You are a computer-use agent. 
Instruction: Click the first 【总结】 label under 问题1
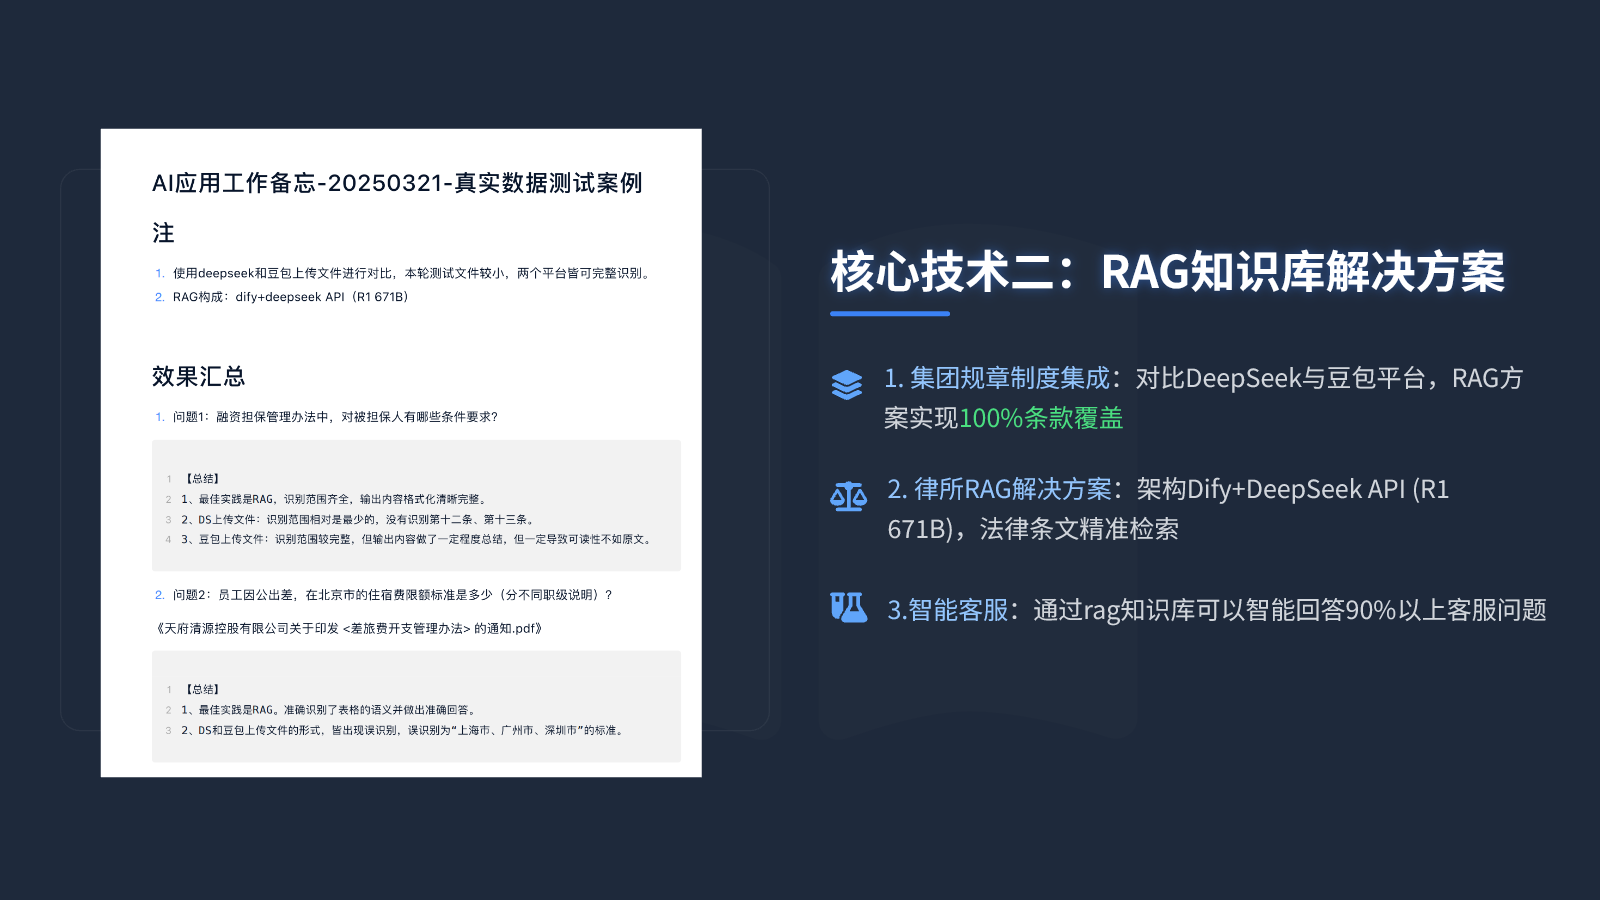[x=202, y=479]
